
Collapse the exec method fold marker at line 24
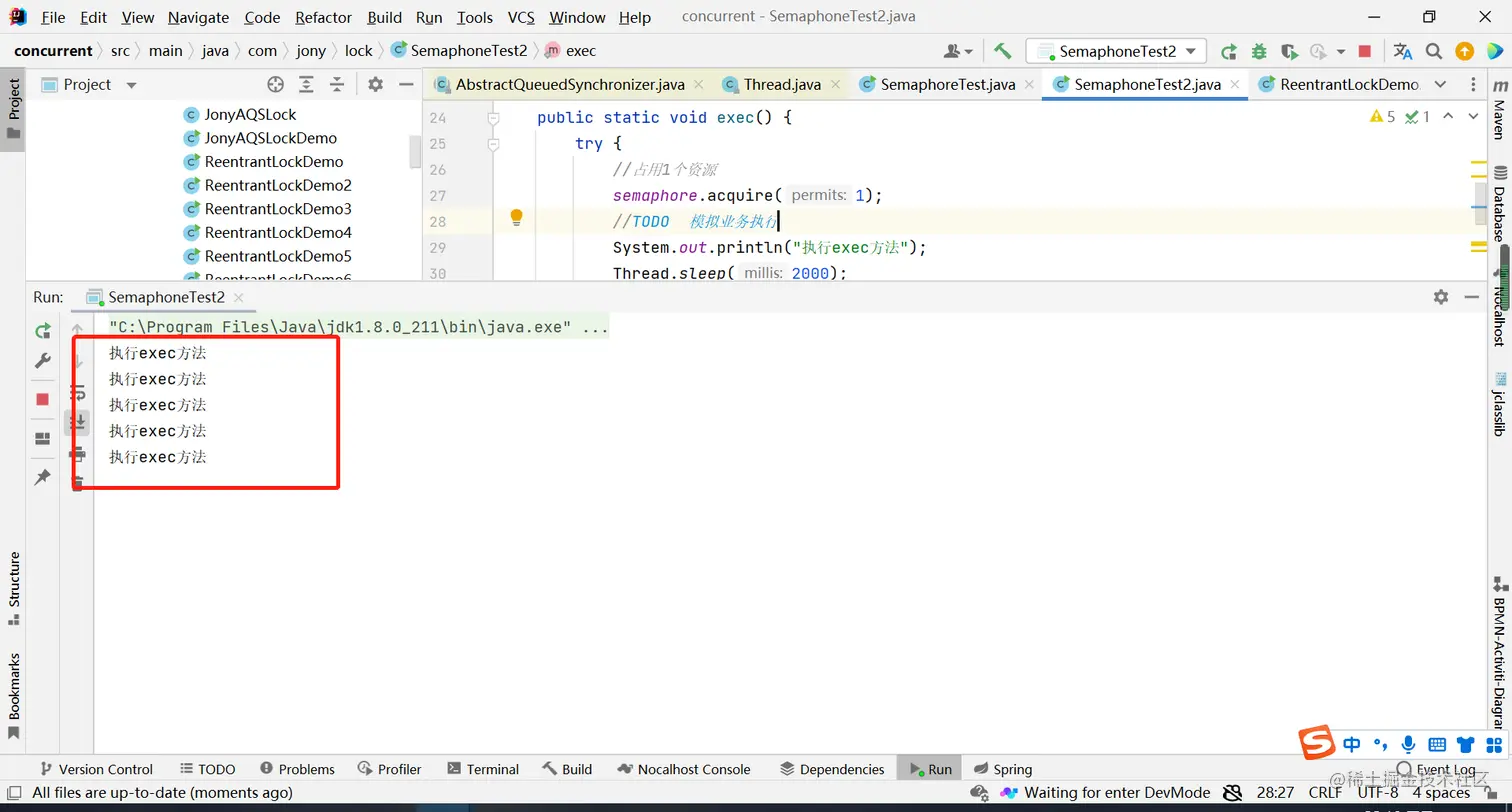coord(492,118)
